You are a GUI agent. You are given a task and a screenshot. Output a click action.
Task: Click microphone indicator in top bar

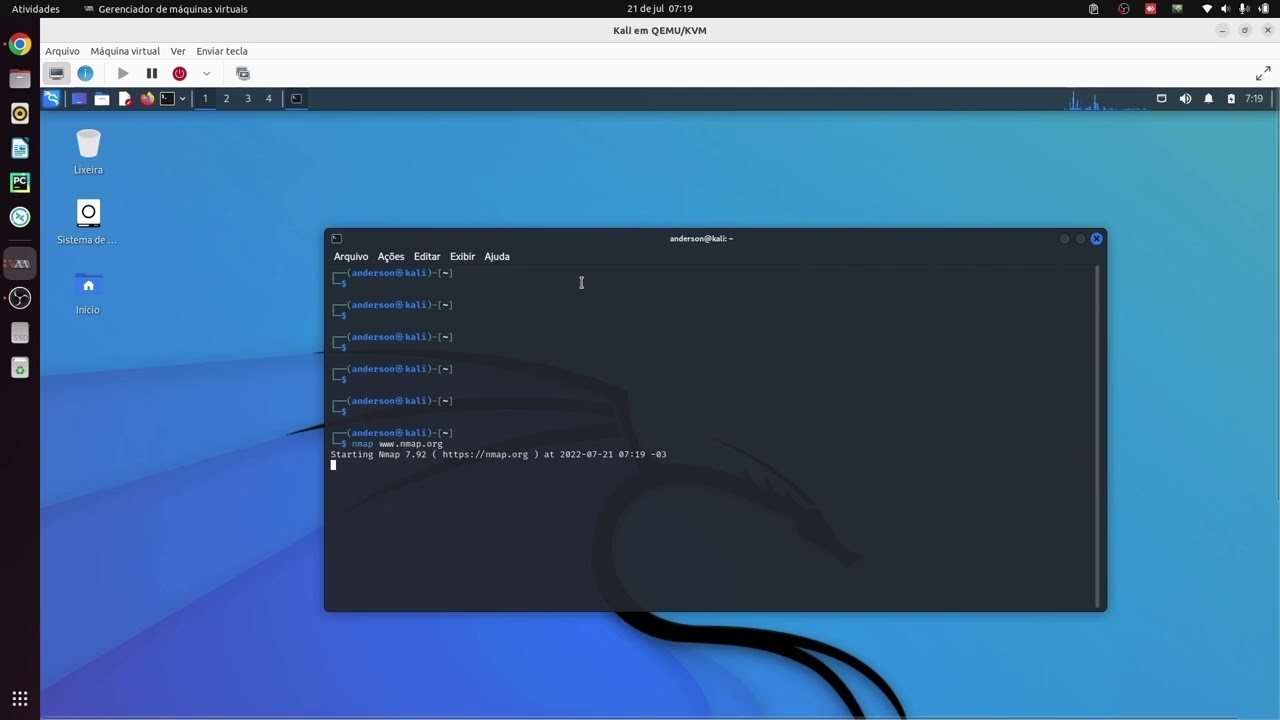coord(1245,9)
